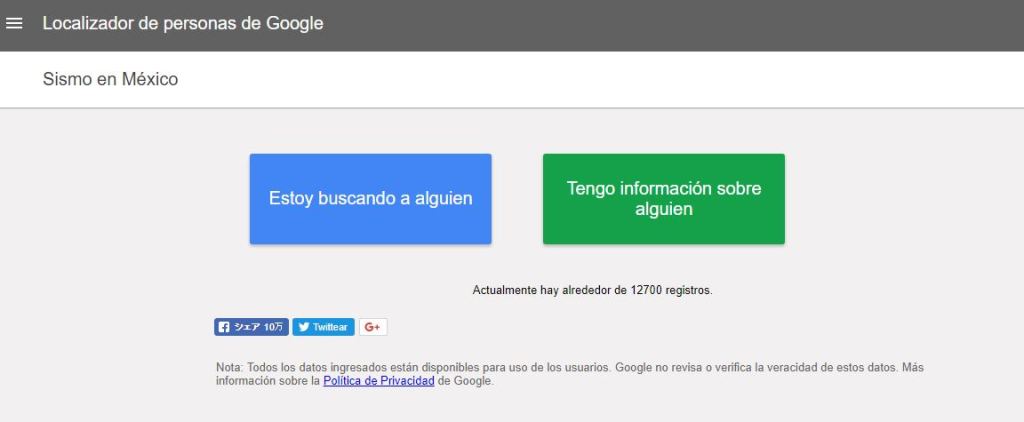Share the page on Google Plus
Viewport: 1024px width, 422px height.
[x=373, y=327]
